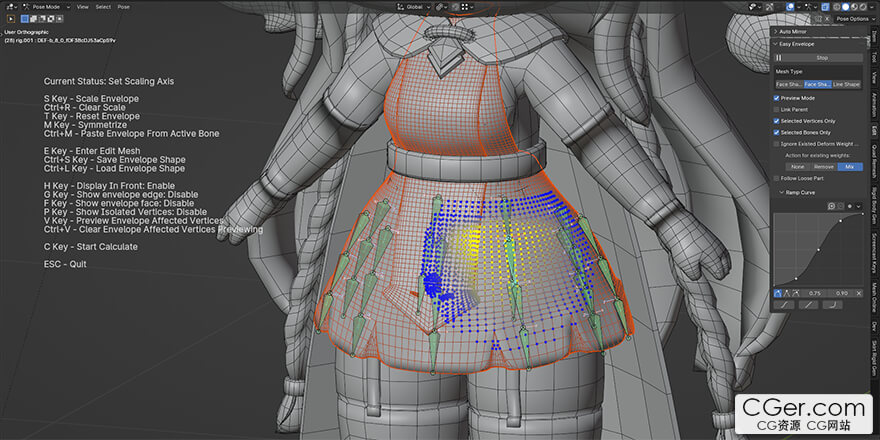Click the auto handle type icon
This screenshot has height=440, width=880.
[x=779, y=292]
